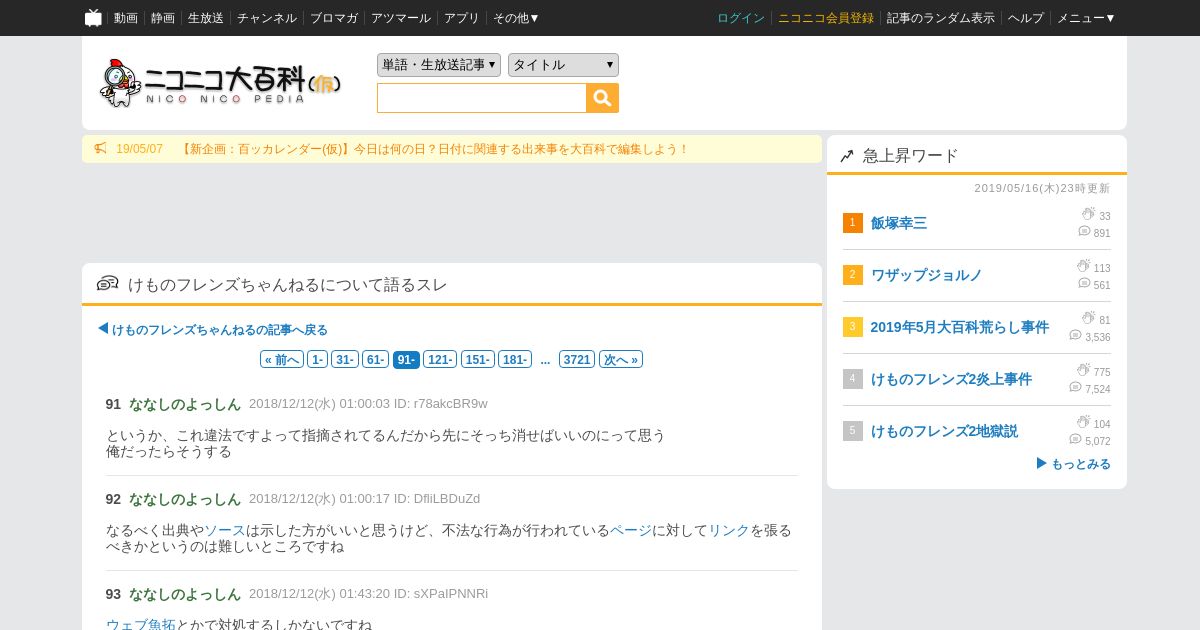
Task: Expand the メニュー▼ menu
Action: tap(1086, 18)
